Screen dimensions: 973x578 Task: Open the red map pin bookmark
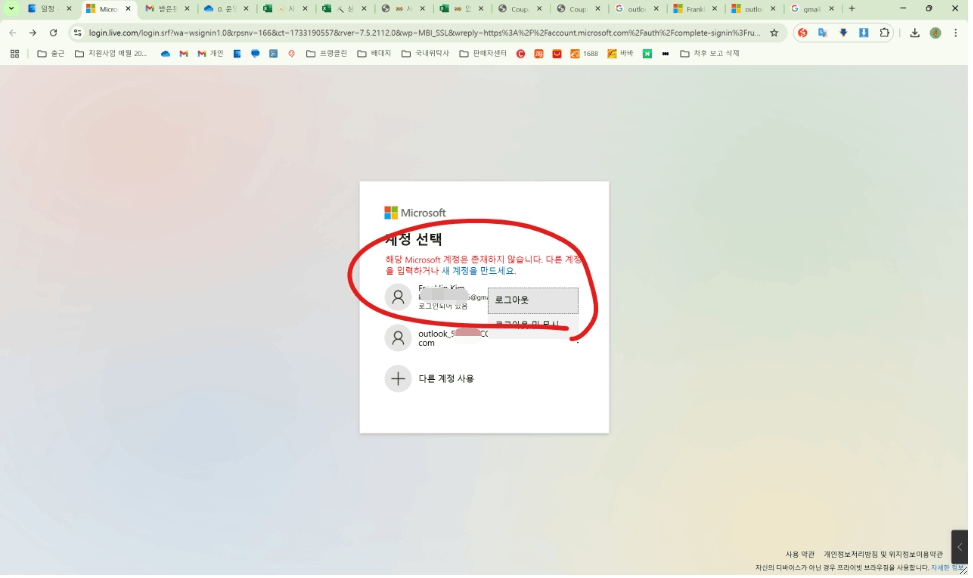pyautogui.click(x=293, y=54)
